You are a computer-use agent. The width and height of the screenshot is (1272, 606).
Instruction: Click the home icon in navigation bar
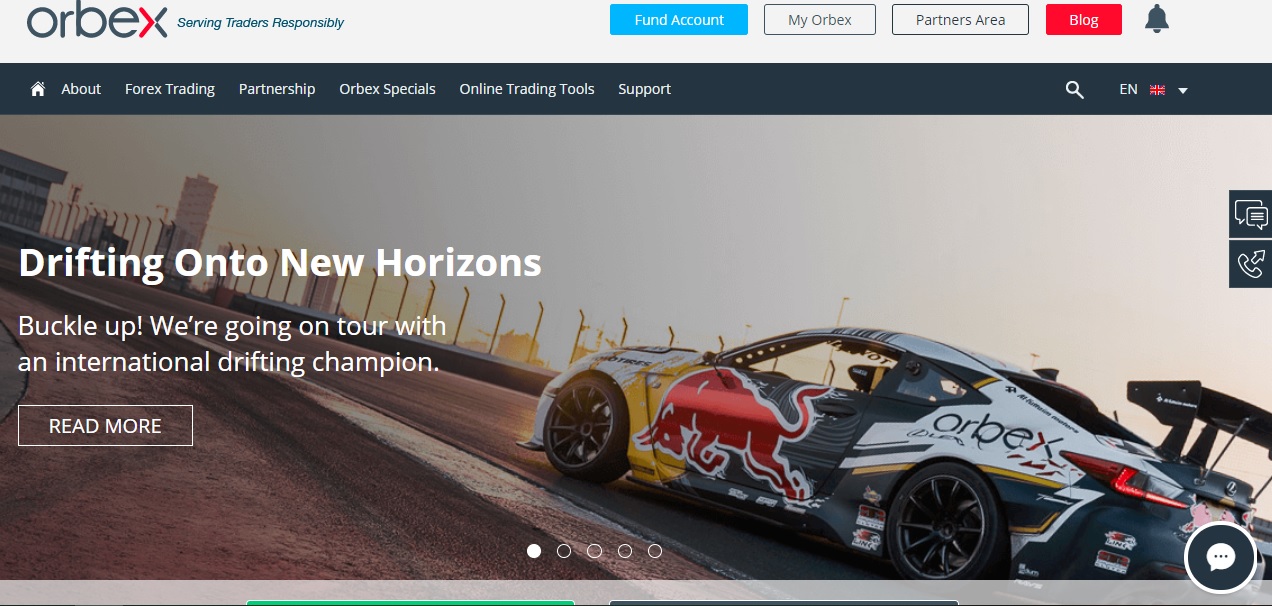pyautogui.click(x=38, y=89)
